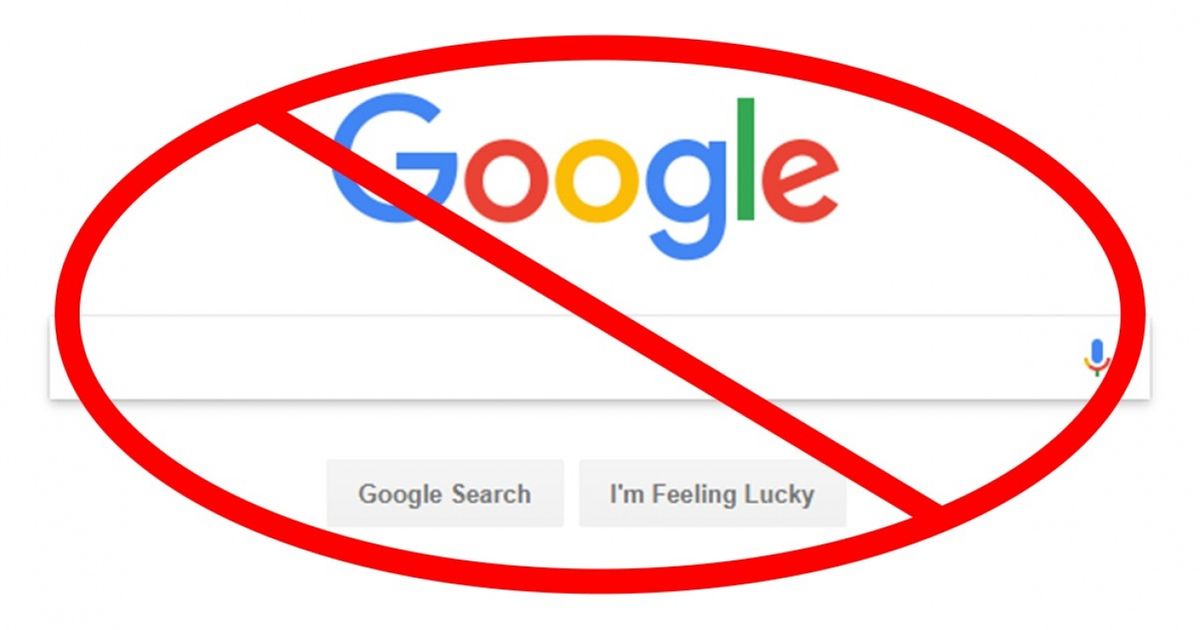Image resolution: width=1200 pixels, height=630 pixels.
Task: Select the I'm Feeling Lucky button
Action: pyautogui.click(x=712, y=493)
